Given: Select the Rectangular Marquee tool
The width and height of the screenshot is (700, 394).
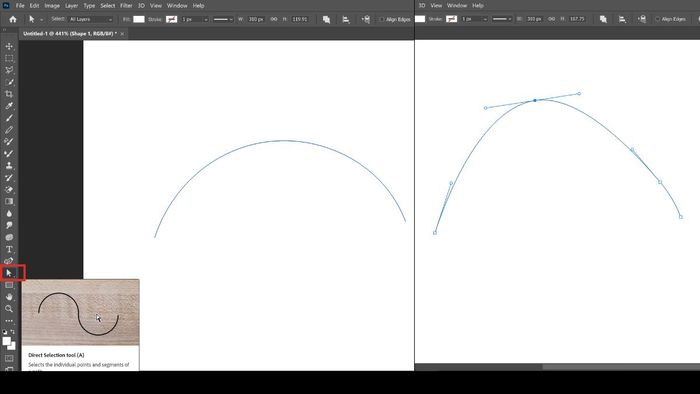Looking at the screenshot, I should [x=9, y=58].
